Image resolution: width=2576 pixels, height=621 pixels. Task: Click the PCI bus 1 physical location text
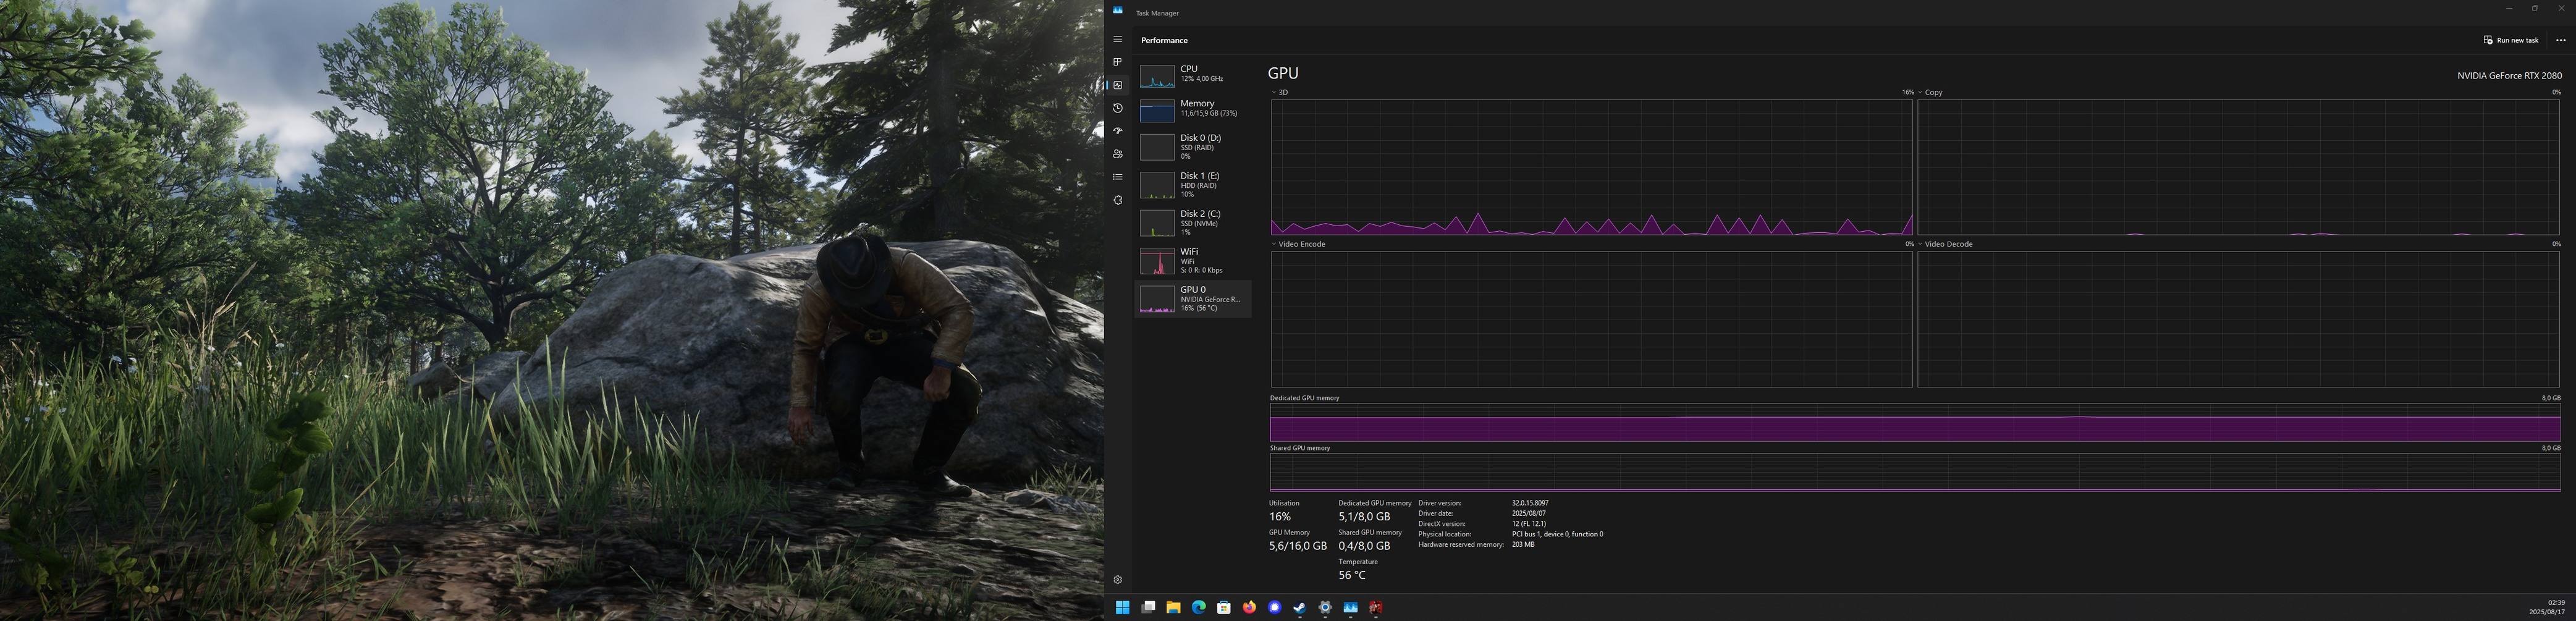click(1557, 534)
